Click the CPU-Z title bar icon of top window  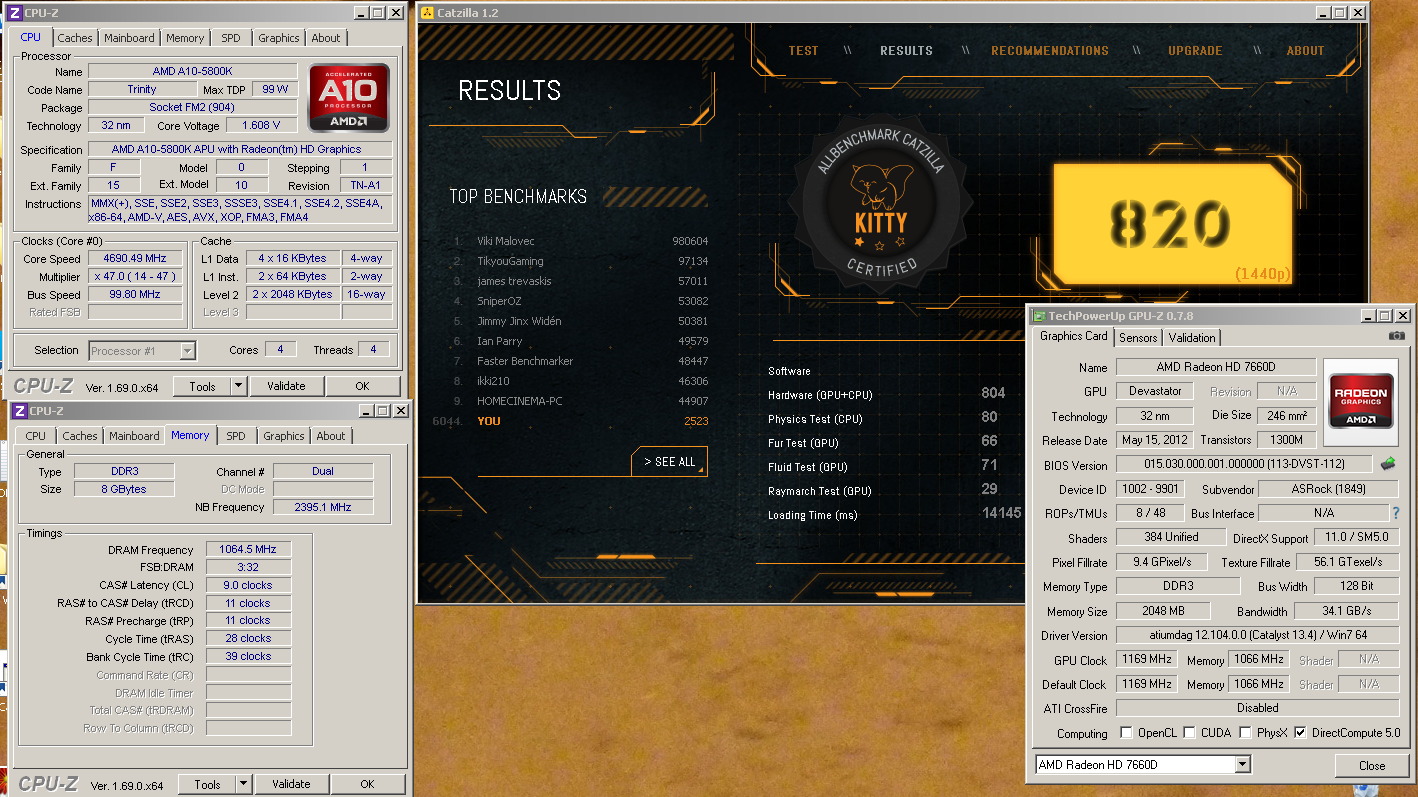pyautogui.click(x=15, y=13)
